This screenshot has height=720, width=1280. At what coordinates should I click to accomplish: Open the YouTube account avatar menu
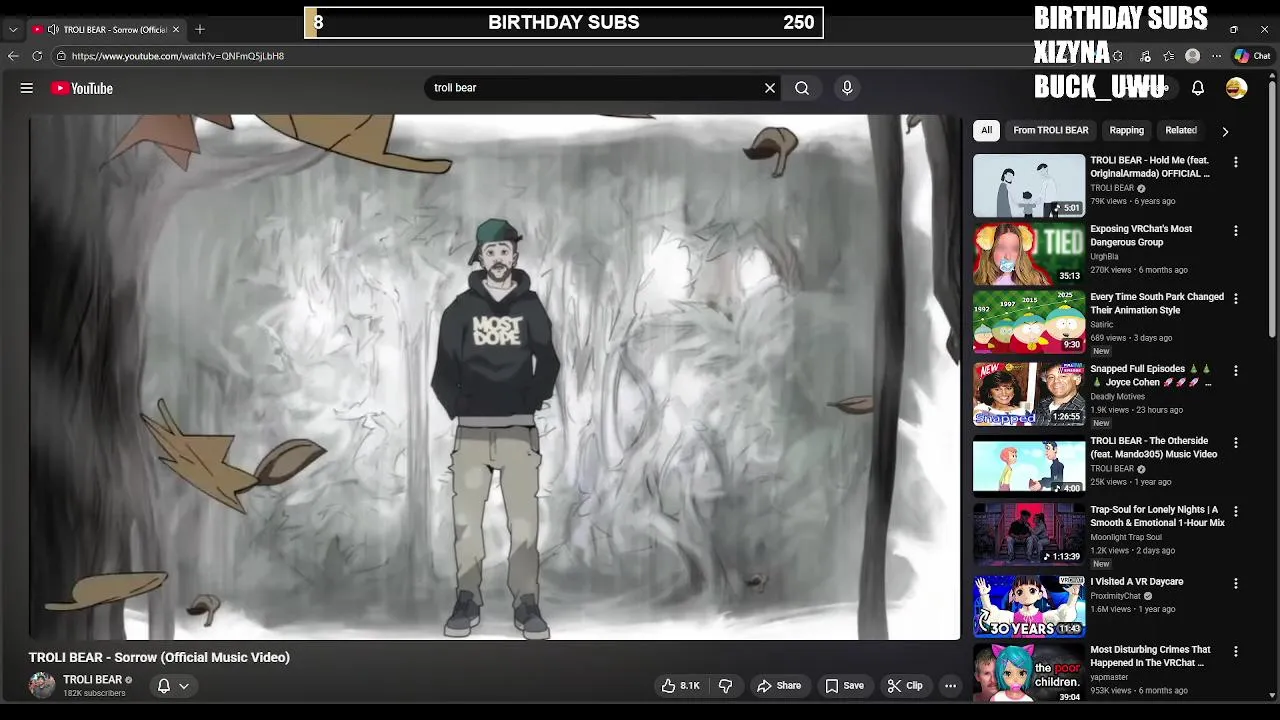[x=1237, y=88]
